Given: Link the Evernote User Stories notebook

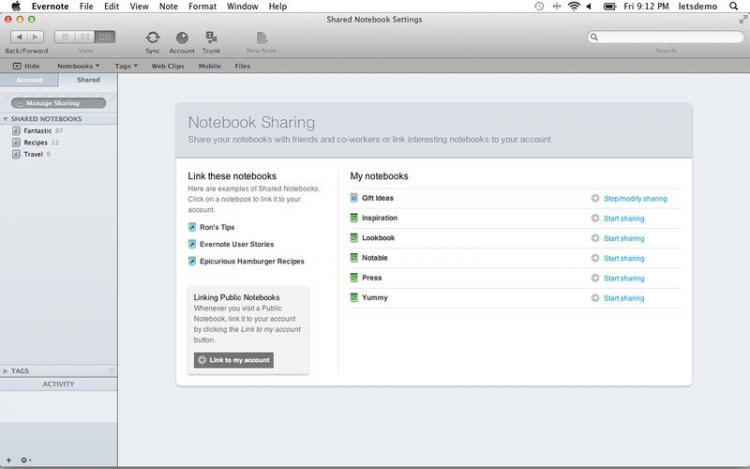Looking at the screenshot, I should 237,244.
